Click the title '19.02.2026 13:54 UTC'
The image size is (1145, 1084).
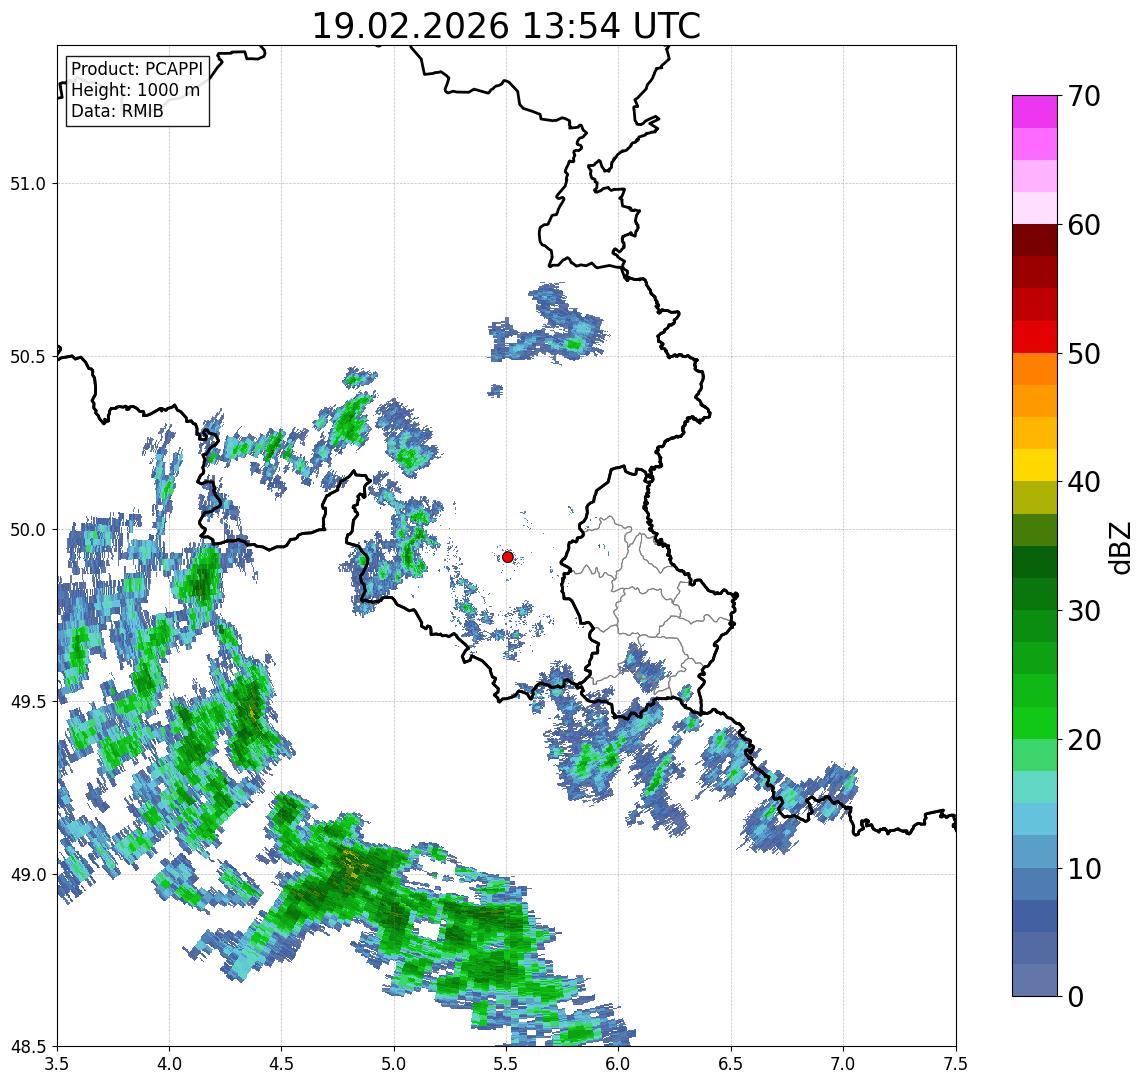(x=506, y=26)
